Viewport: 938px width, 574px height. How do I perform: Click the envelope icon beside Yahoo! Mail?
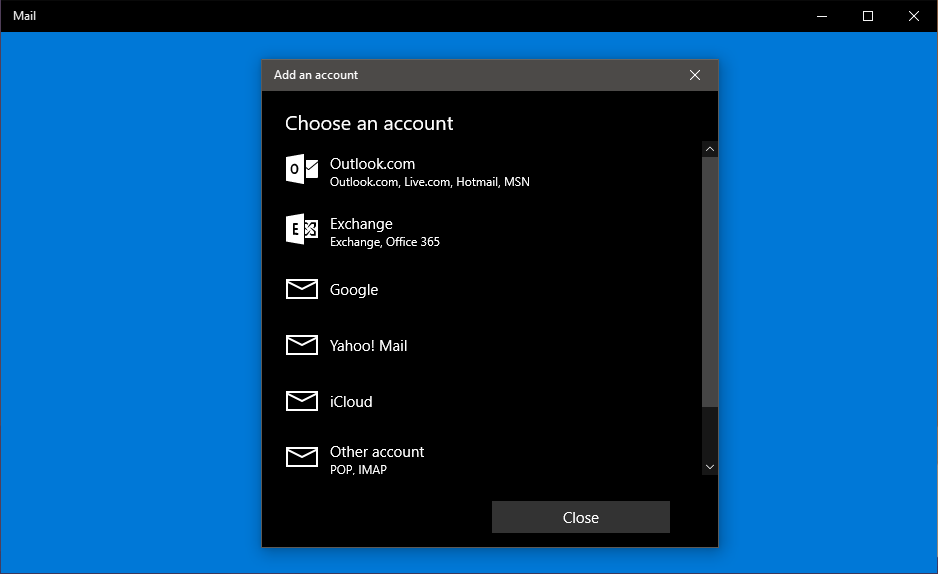click(302, 345)
